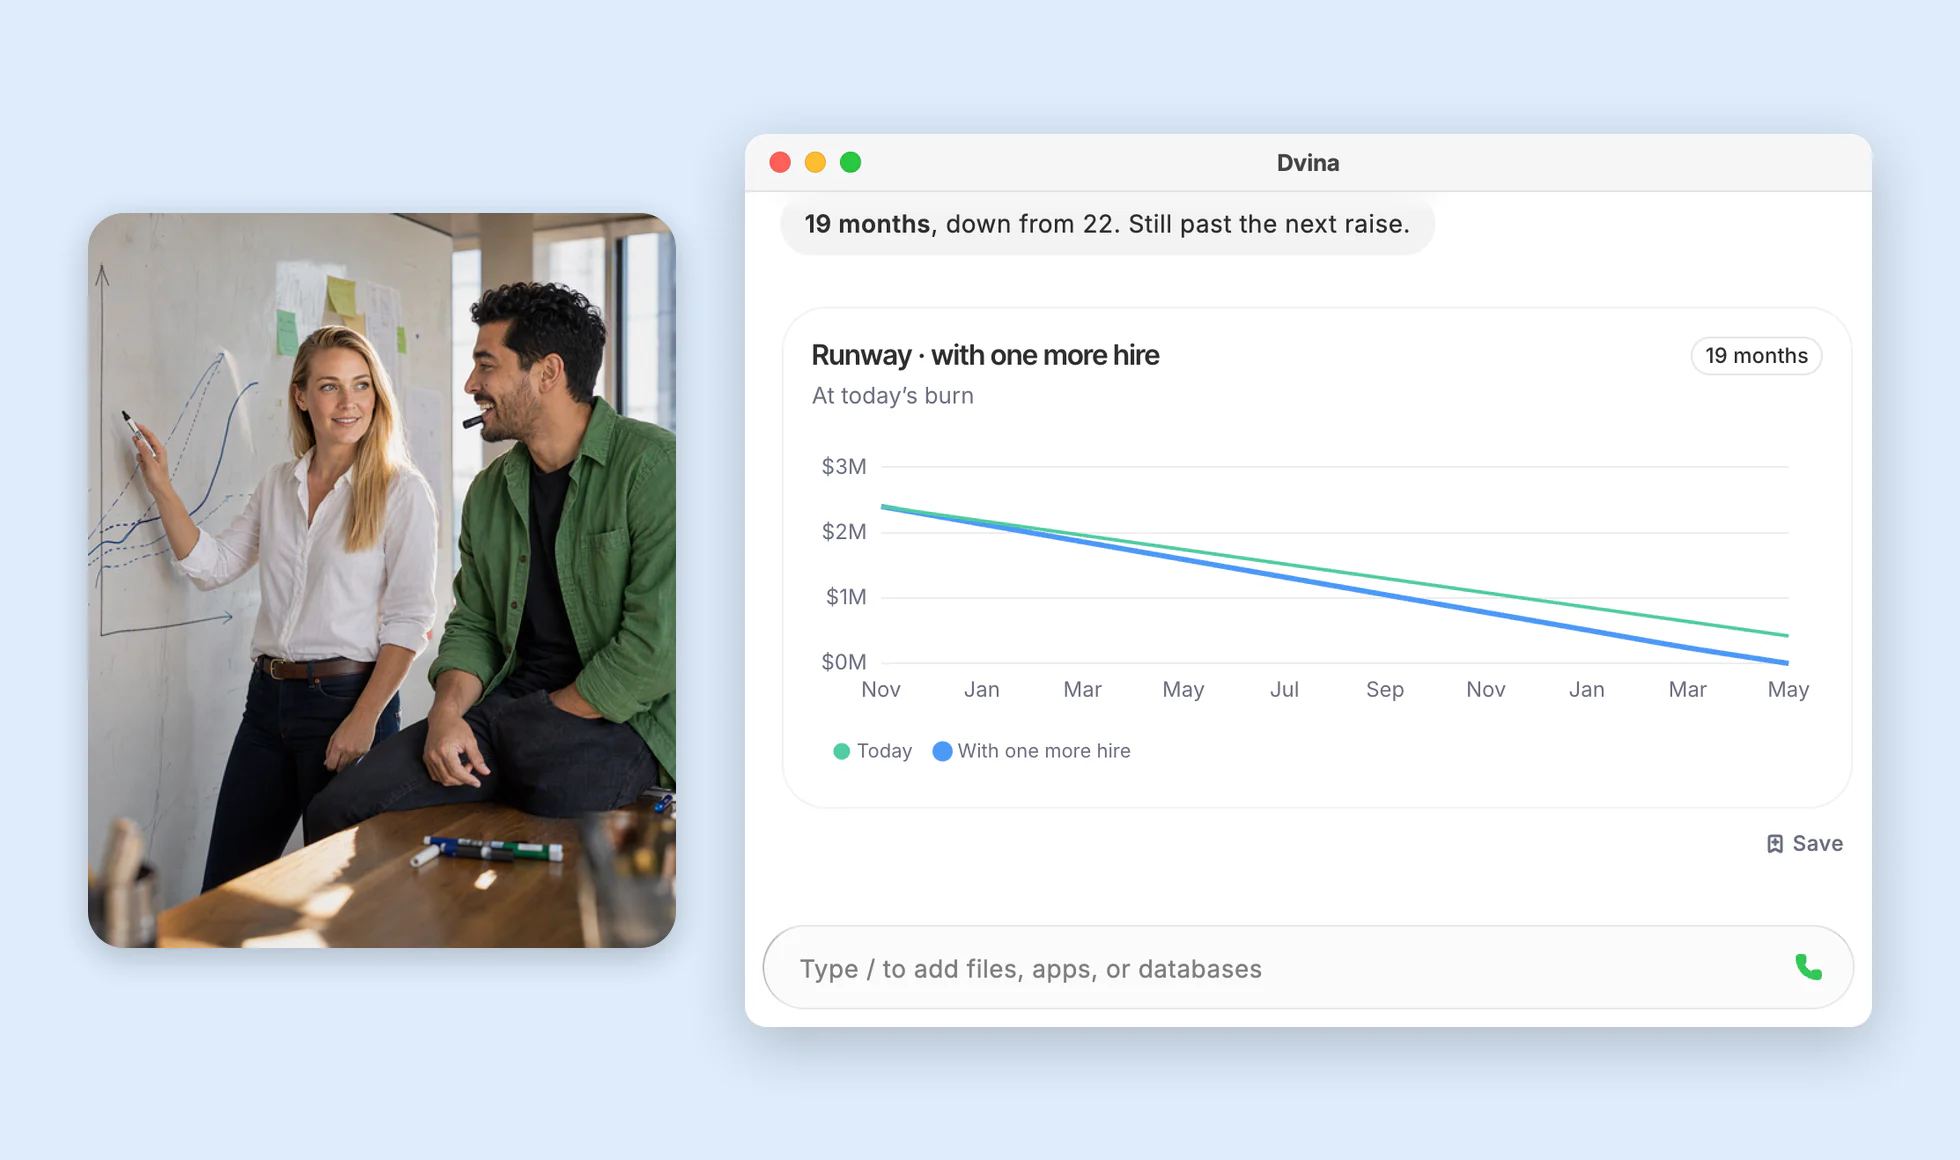Click the 'Dvina' window title
Image resolution: width=1960 pixels, height=1160 pixels.
[1308, 163]
